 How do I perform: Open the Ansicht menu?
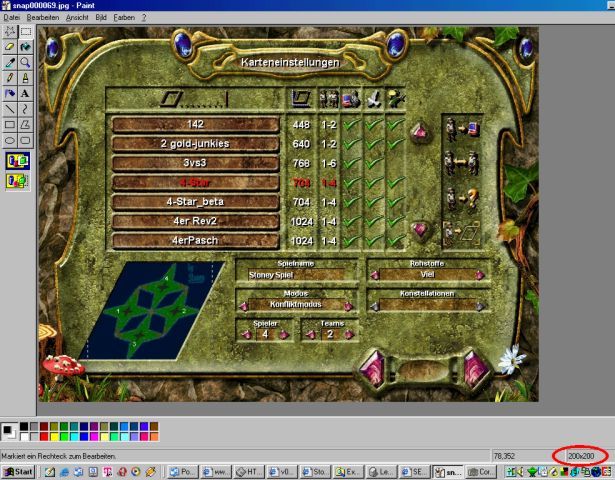[77, 18]
